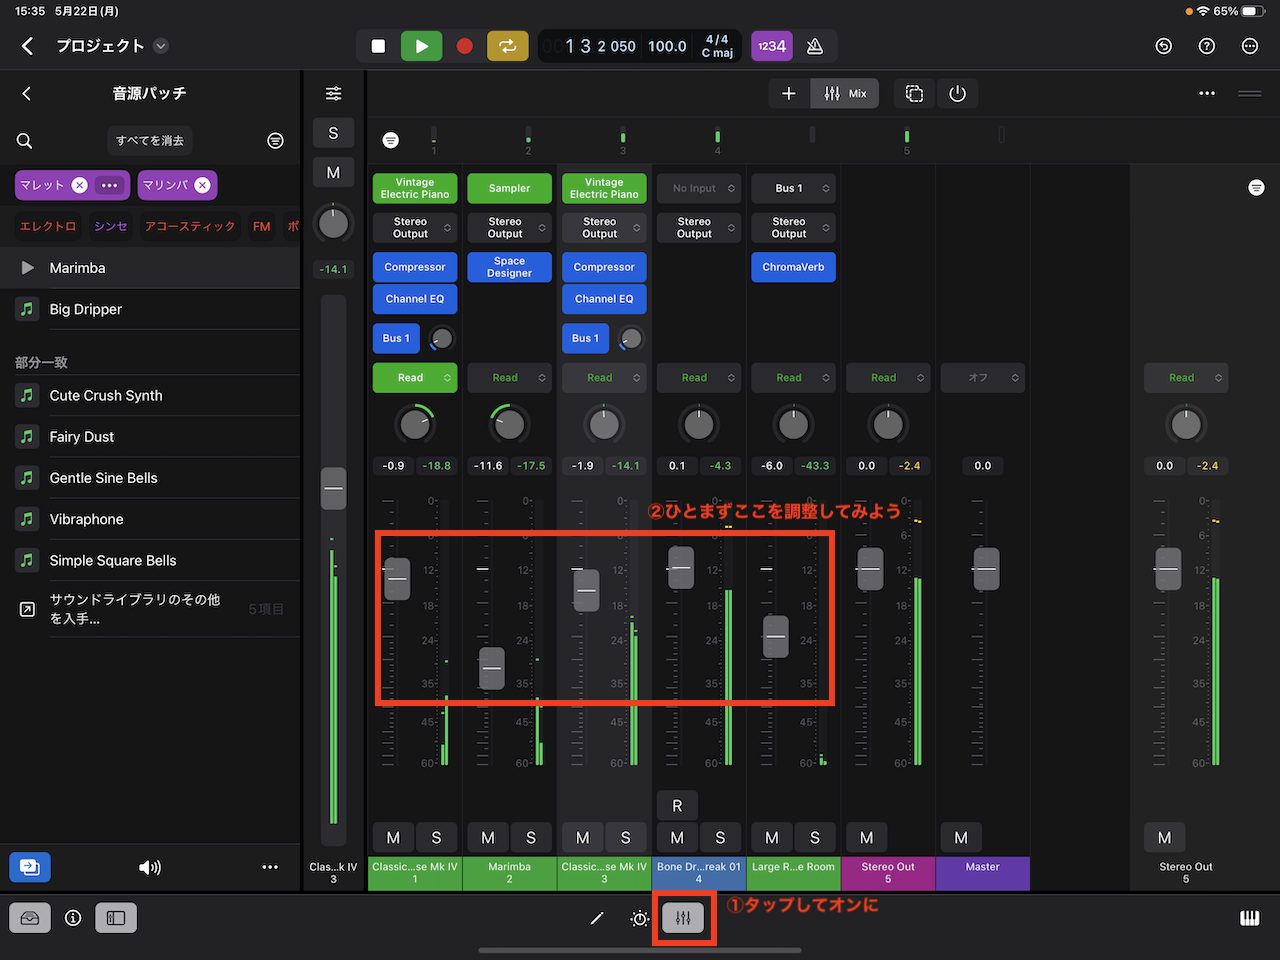Tap the duplicate track icon
1280x960 pixels.
click(x=914, y=93)
